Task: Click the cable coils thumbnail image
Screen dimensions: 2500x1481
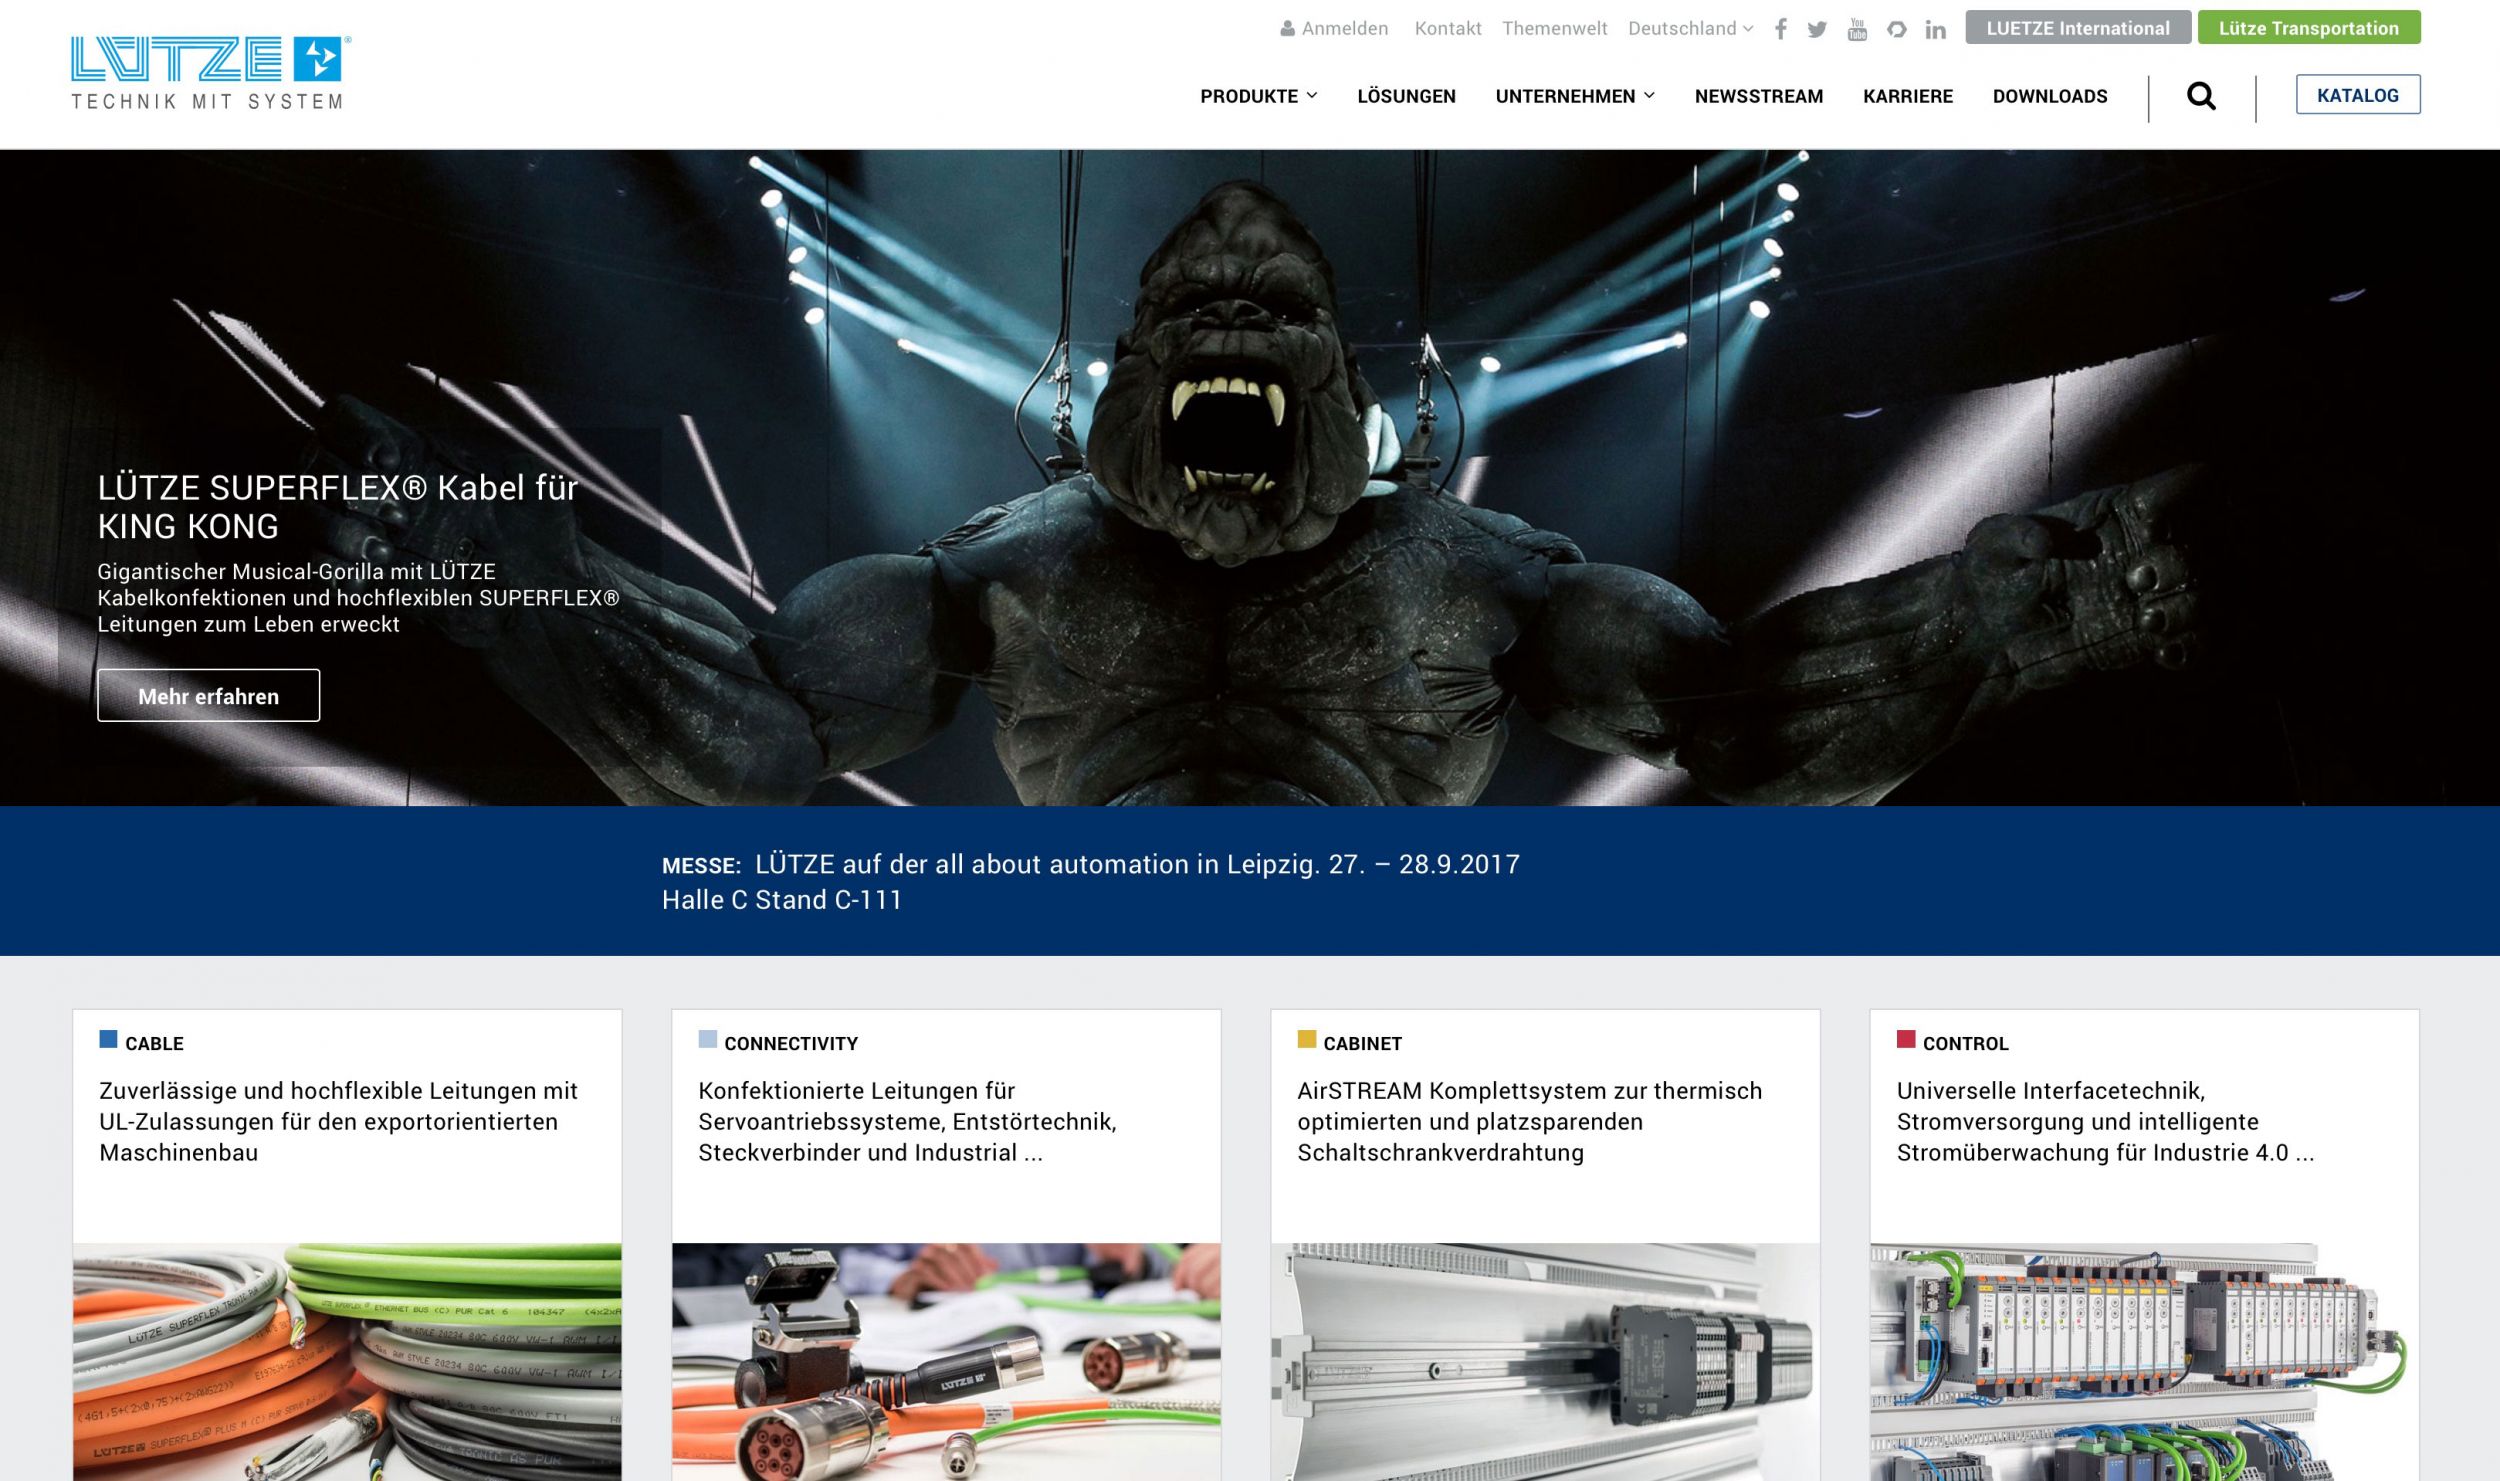Action: [347, 1362]
